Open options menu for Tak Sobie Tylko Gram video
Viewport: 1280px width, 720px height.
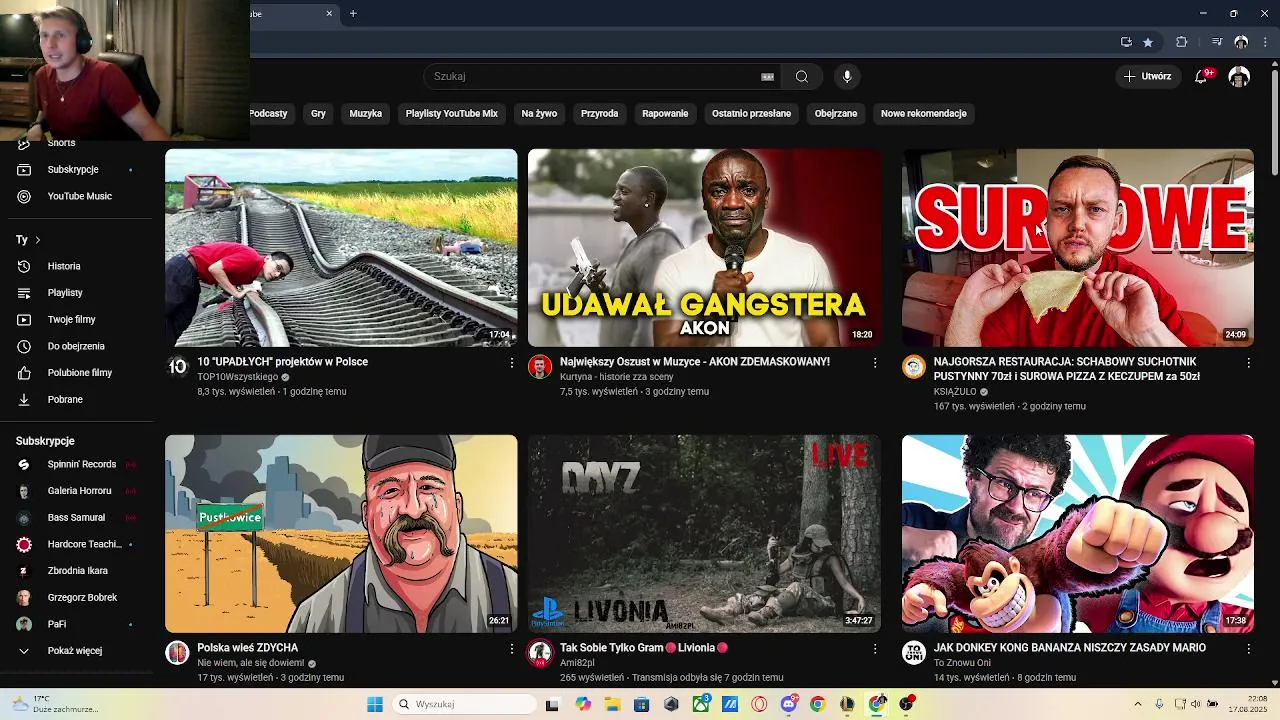point(875,648)
